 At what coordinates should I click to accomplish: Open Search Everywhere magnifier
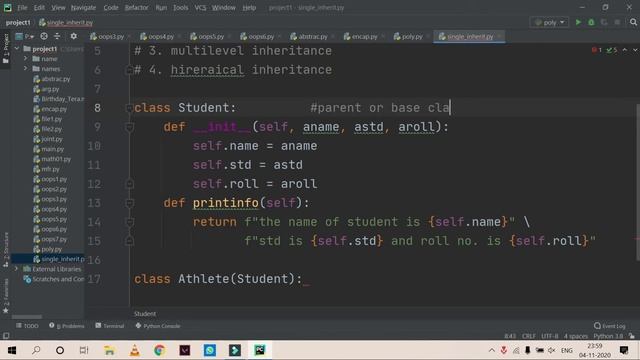click(x=633, y=22)
